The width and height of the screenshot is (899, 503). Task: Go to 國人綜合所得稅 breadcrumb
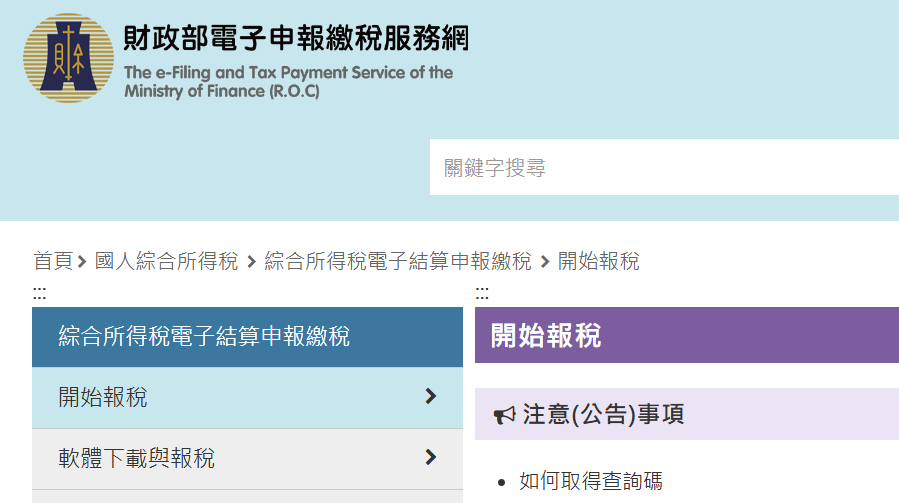(x=166, y=261)
